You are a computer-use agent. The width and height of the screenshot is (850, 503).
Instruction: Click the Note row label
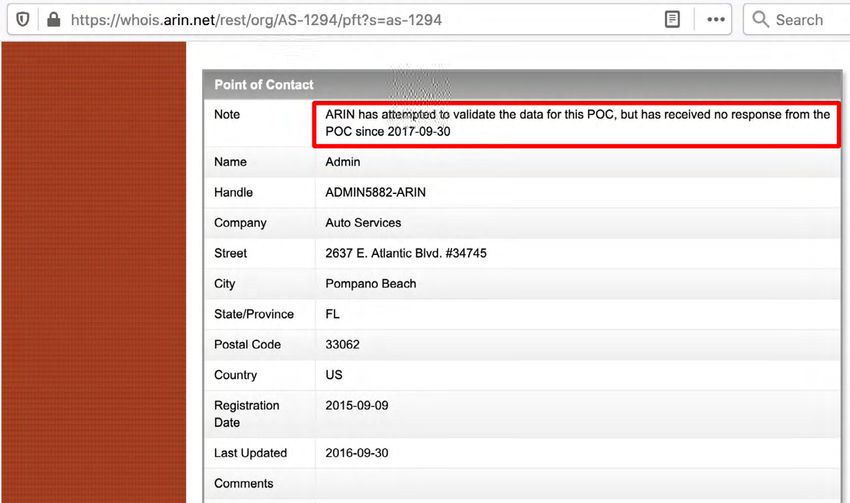pos(227,114)
